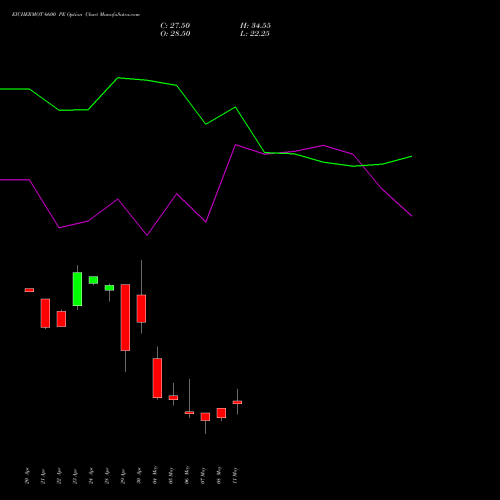Image resolution: width=500 pixels, height=500 pixels.
Task: Select the red candlestick of 21 Apr
Action: [45, 313]
